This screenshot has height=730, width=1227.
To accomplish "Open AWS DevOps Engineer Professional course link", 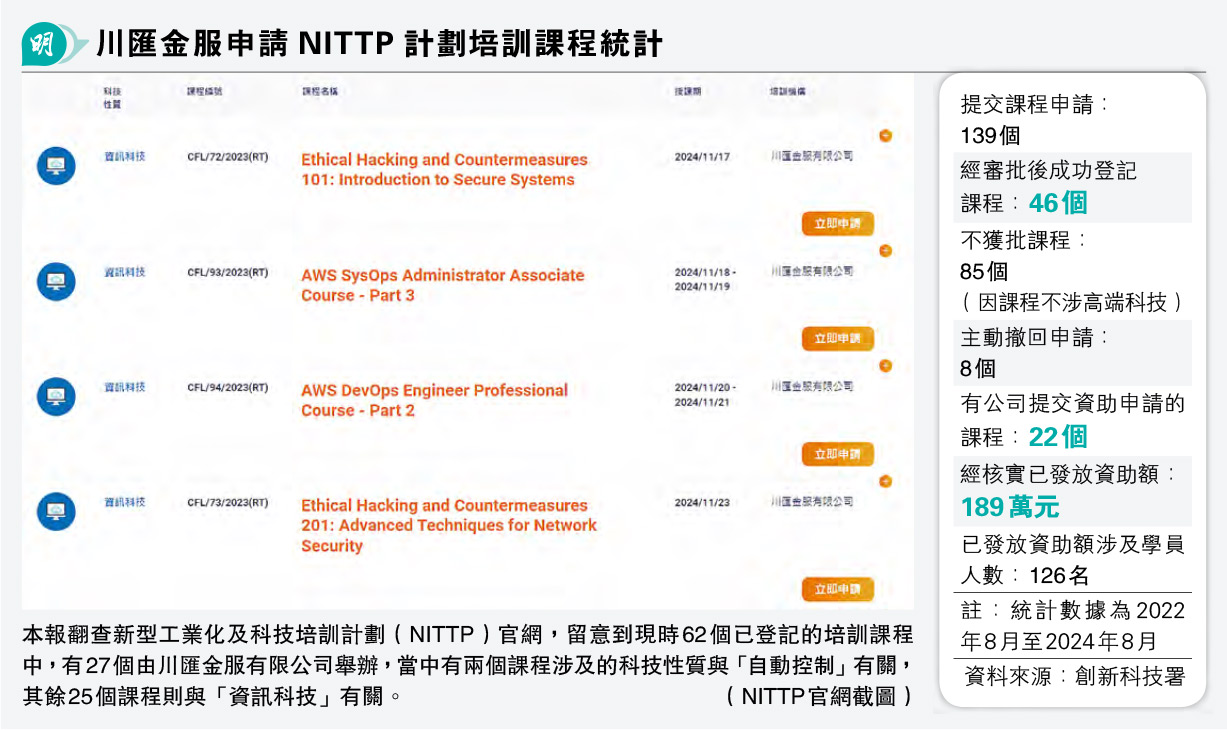I will pos(434,400).
